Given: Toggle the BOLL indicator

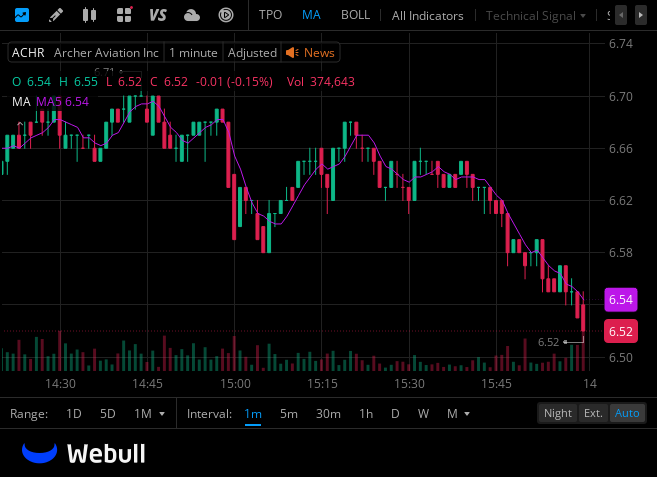Looking at the screenshot, I should click(355, 15).
